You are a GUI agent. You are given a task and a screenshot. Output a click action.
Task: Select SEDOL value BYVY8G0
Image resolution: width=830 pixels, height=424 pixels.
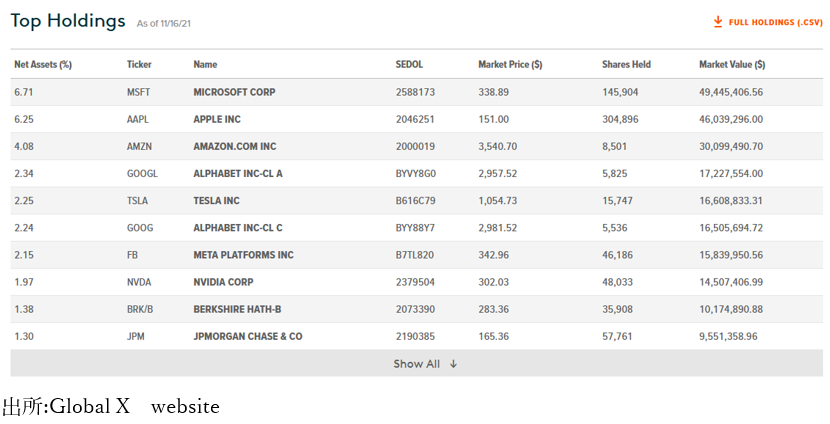click(416, 174)
